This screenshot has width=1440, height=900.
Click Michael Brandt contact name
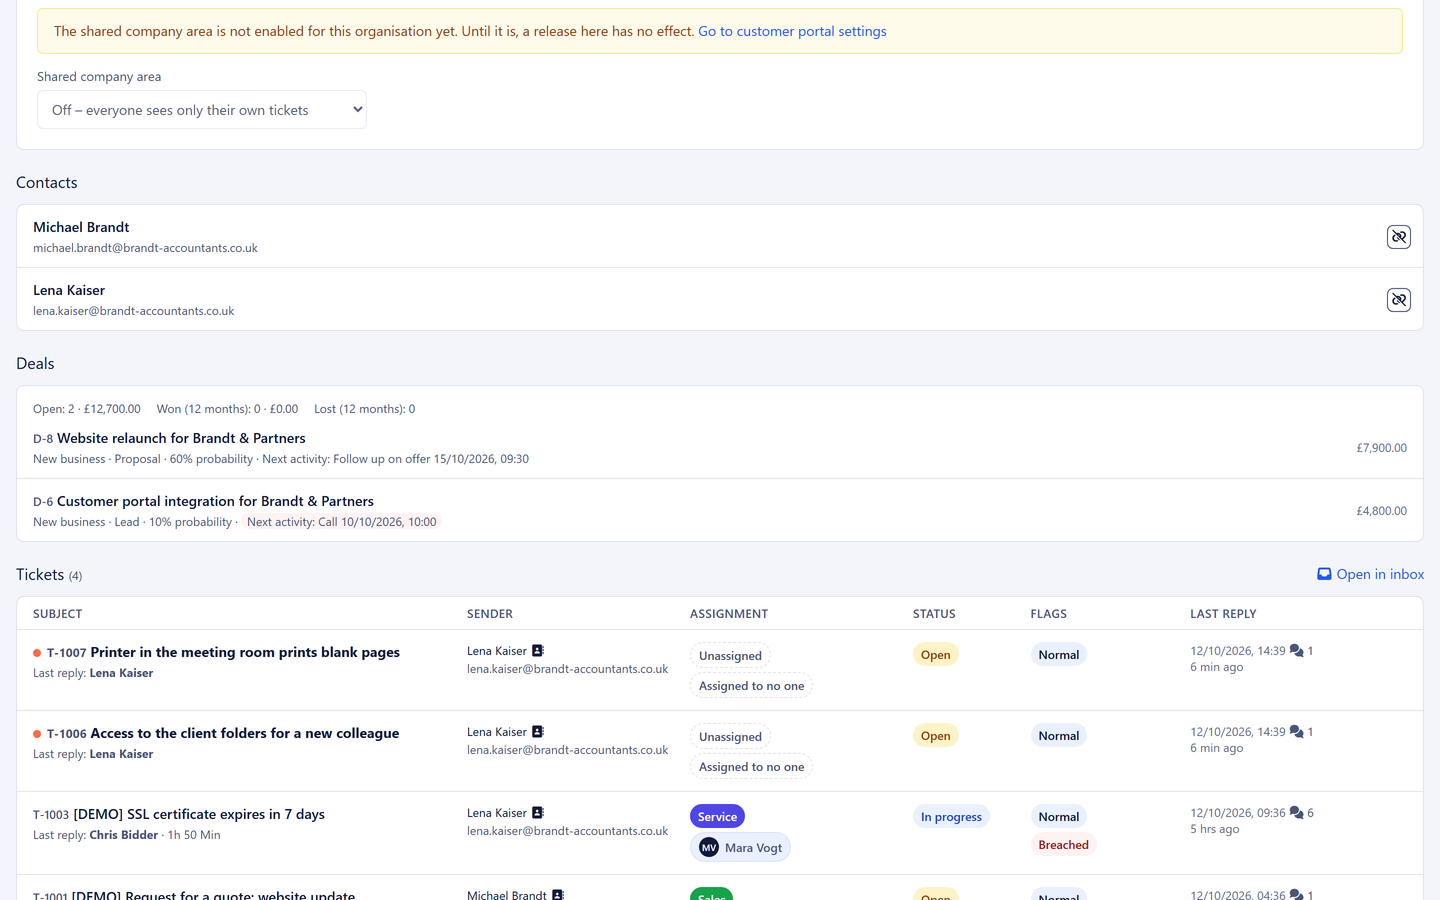[81, 227]
